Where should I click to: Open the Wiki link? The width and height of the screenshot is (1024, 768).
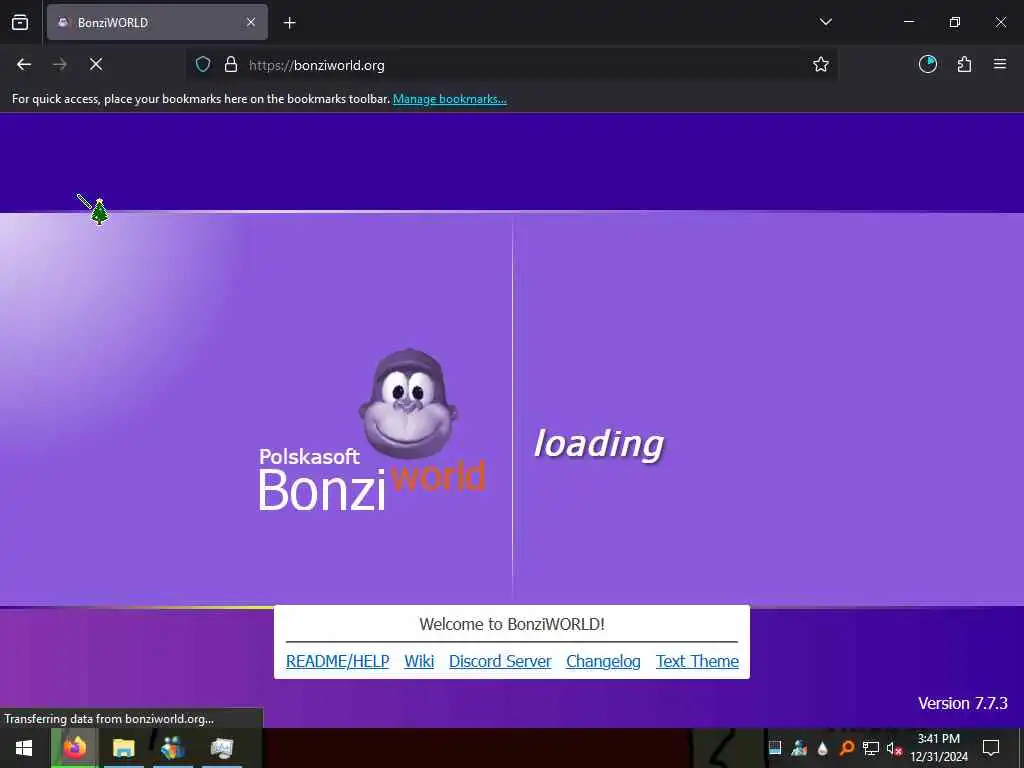tap(419, 662)
